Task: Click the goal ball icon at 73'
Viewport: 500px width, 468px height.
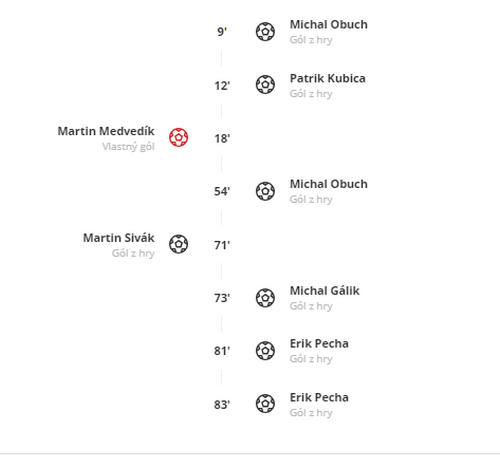Action: (265, 298)
